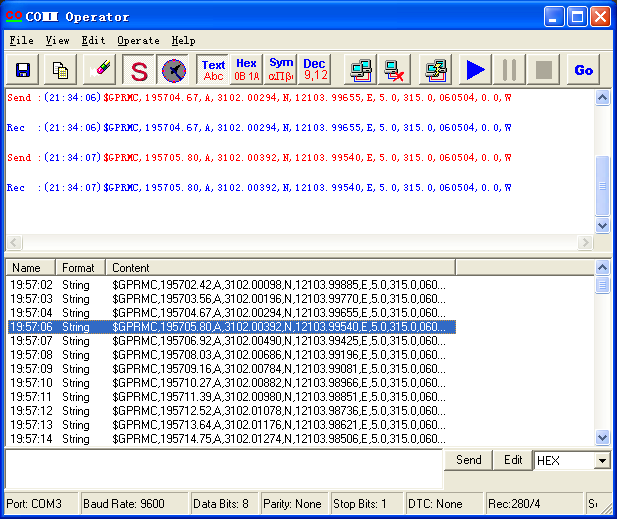This screenshot has height=519, width=617.
Task: Open the View menu
Action: 57,41
